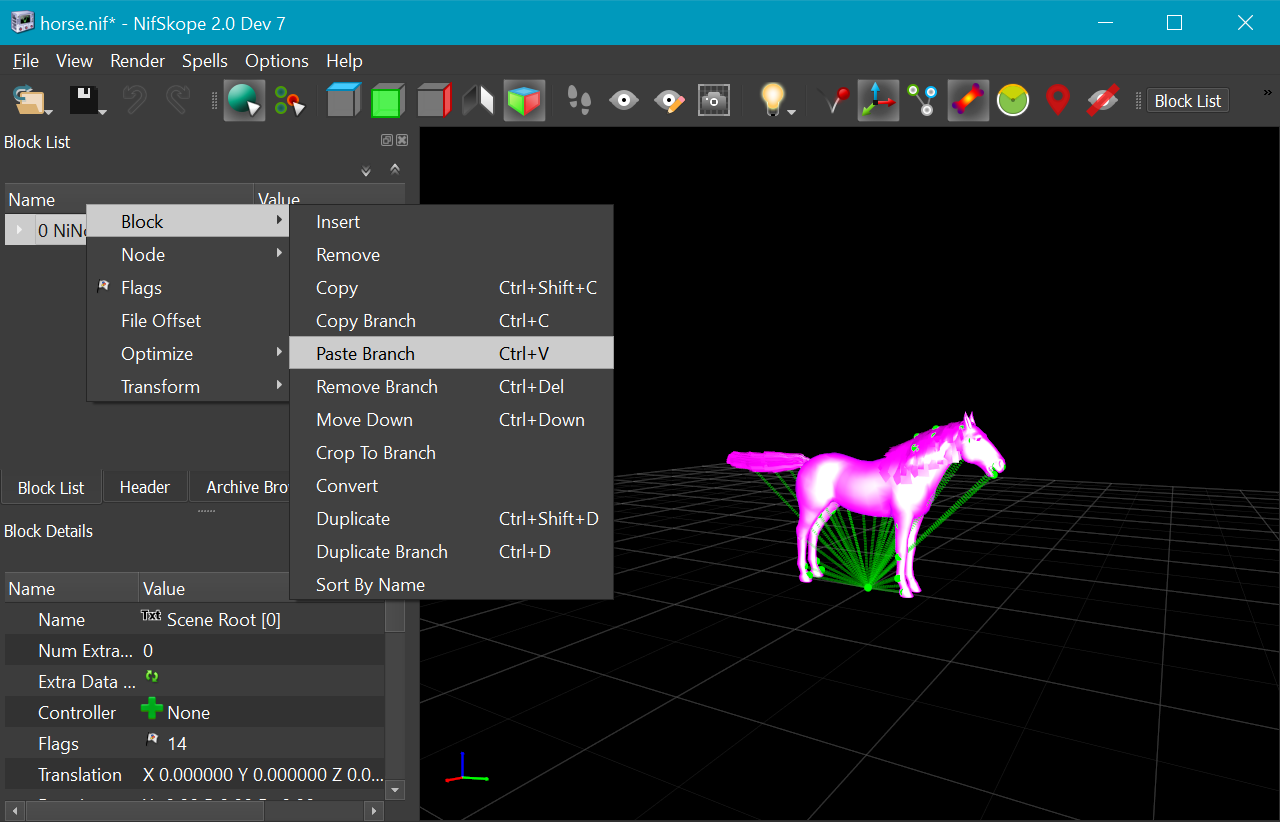Flip the view with the black-white icon
The height and width of the screenshot is (822, 1280).
(478, 100)
